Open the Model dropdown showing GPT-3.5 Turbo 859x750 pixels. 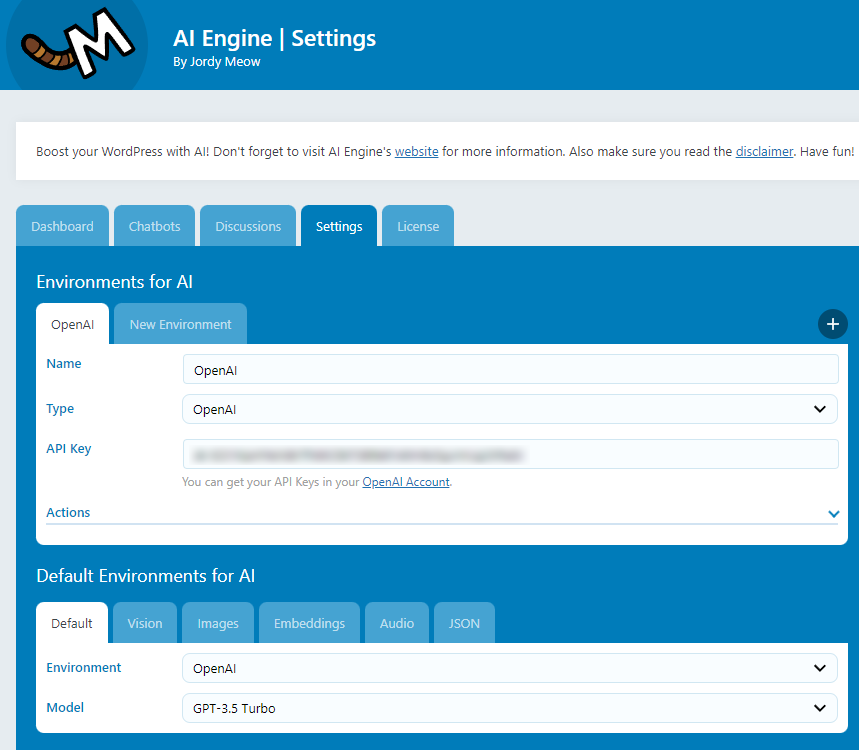click(510, 708)
